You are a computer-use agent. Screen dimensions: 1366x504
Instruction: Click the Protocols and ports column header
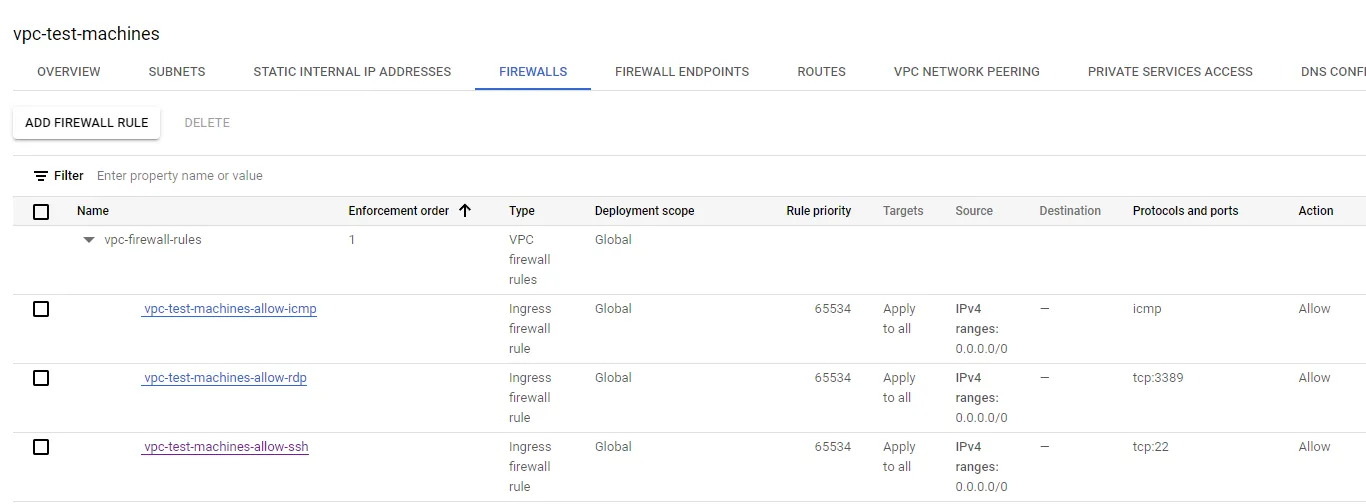click(1185, 211)
